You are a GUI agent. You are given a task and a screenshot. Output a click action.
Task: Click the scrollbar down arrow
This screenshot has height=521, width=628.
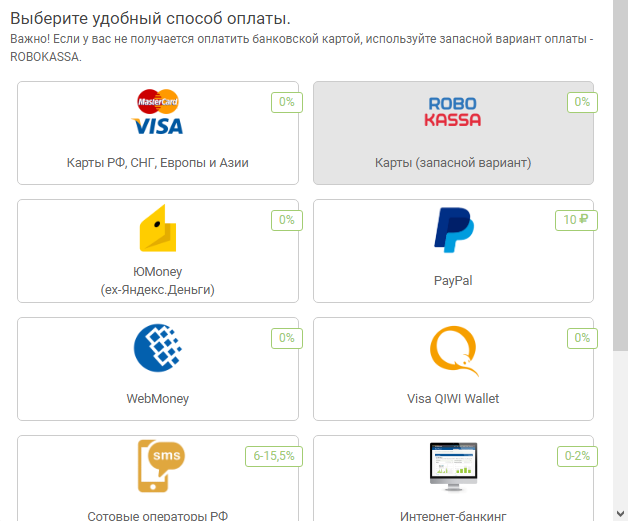[620, 513]
